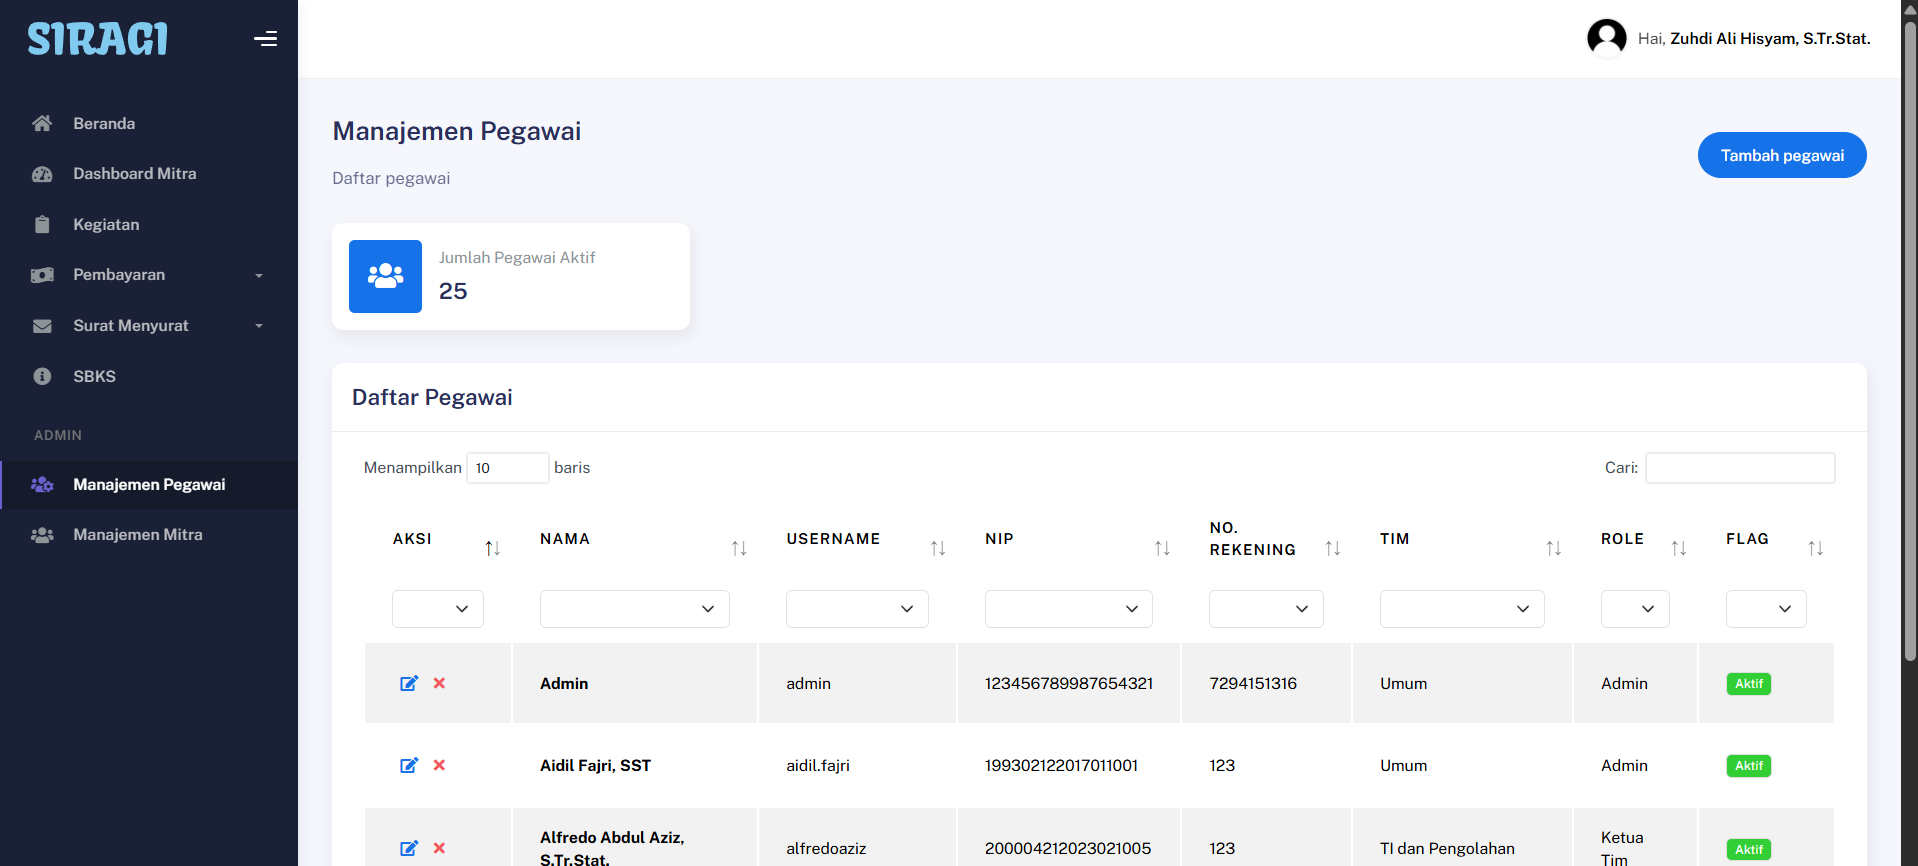Image resolution: width=1918 pixels, height=866 pixels.
Task: Click the user avatar icon in header
Action: (1606, 39)
